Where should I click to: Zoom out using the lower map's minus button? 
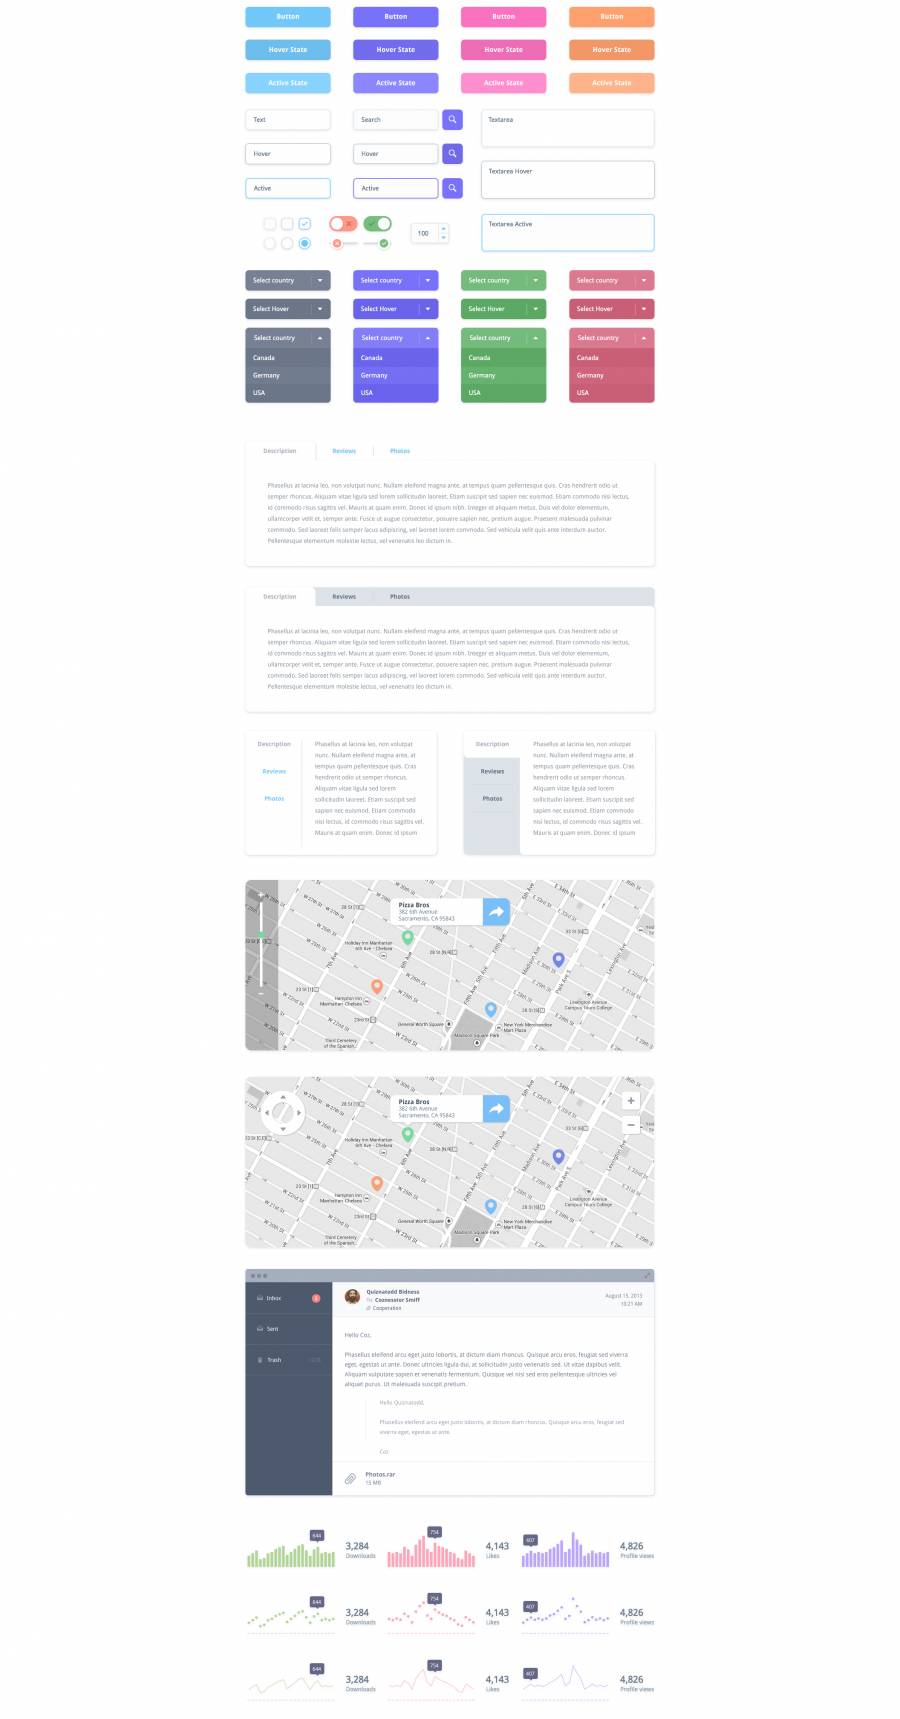(631, 1125)
